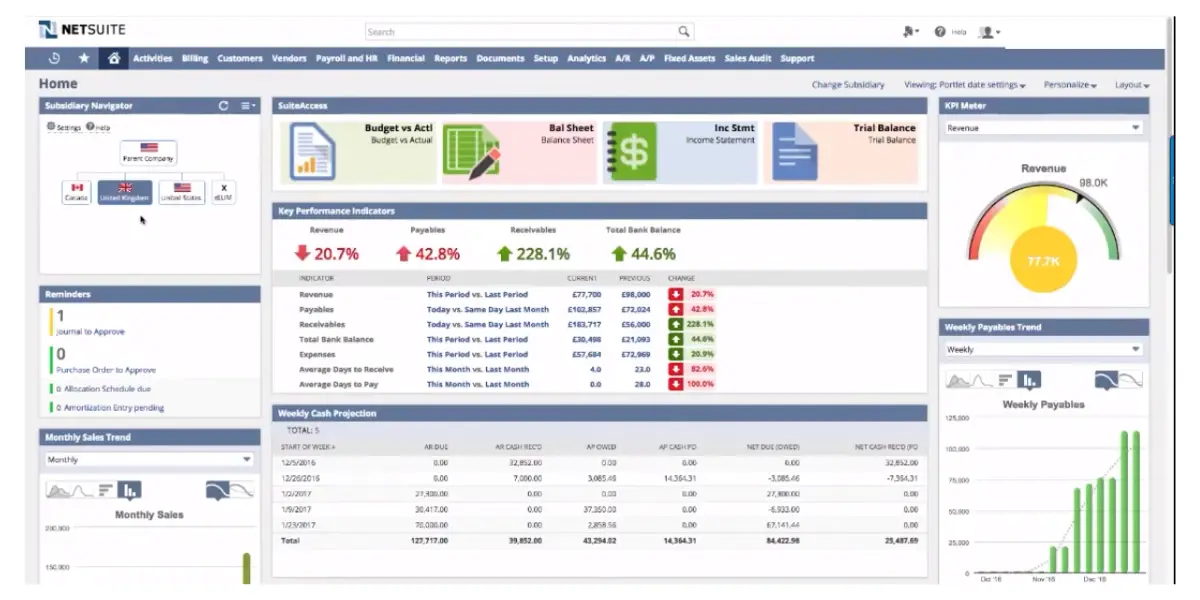This screenshot has height=600, width=1200.
Task: Open the Budget vs Actual report icon
Action: [x=312, y=151]
